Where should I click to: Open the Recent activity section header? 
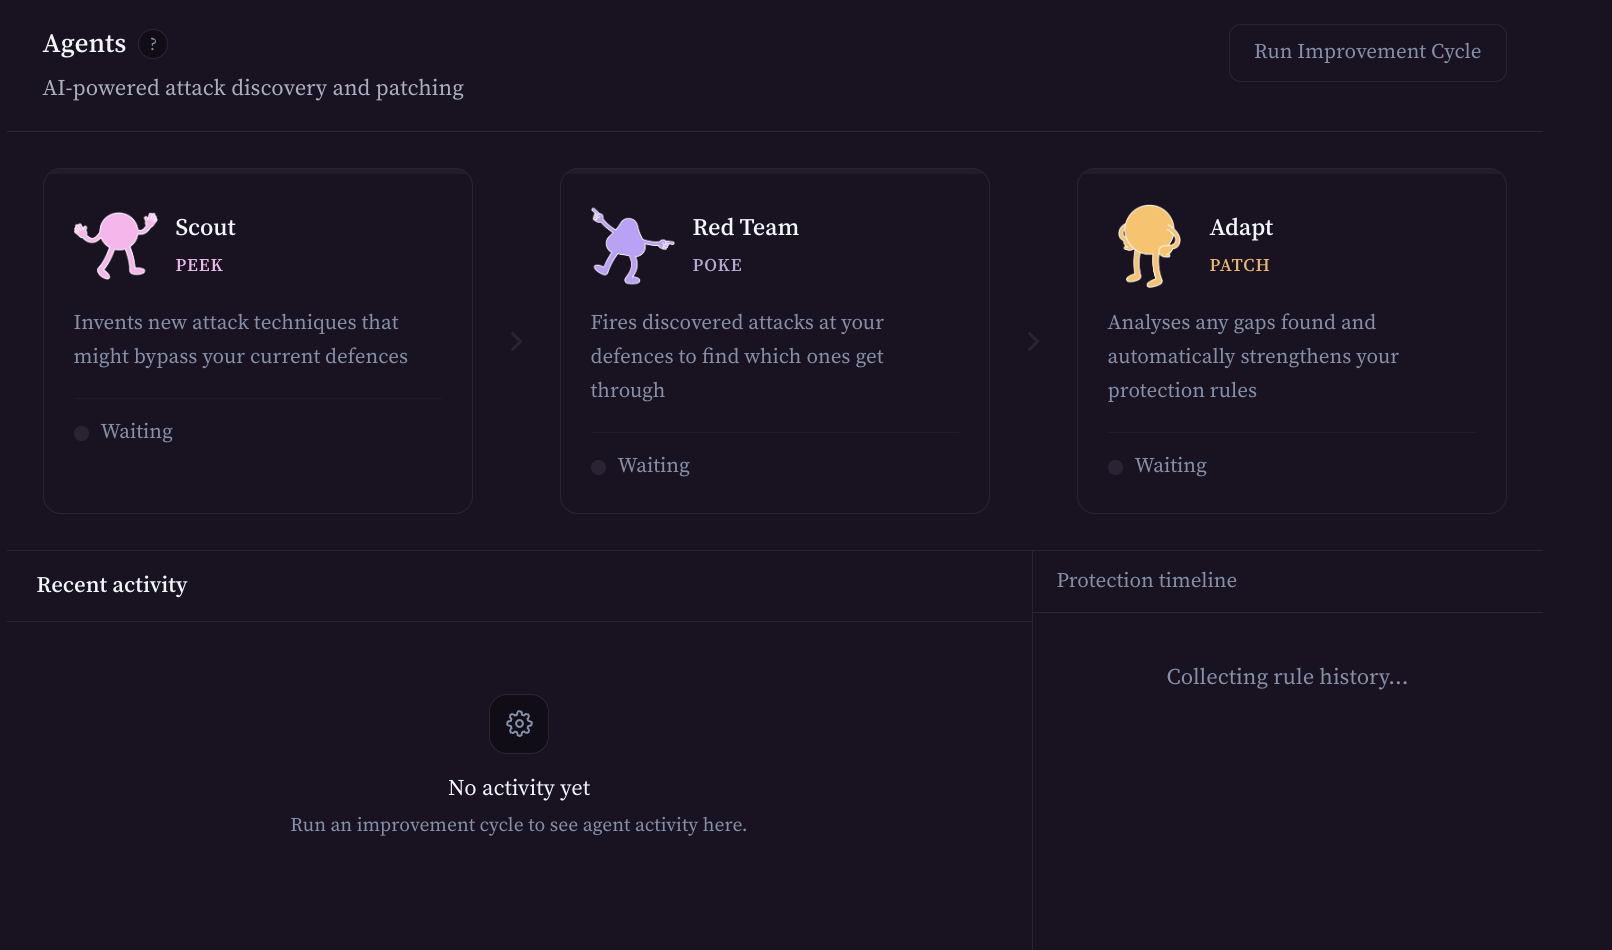[x=112, y=585]
